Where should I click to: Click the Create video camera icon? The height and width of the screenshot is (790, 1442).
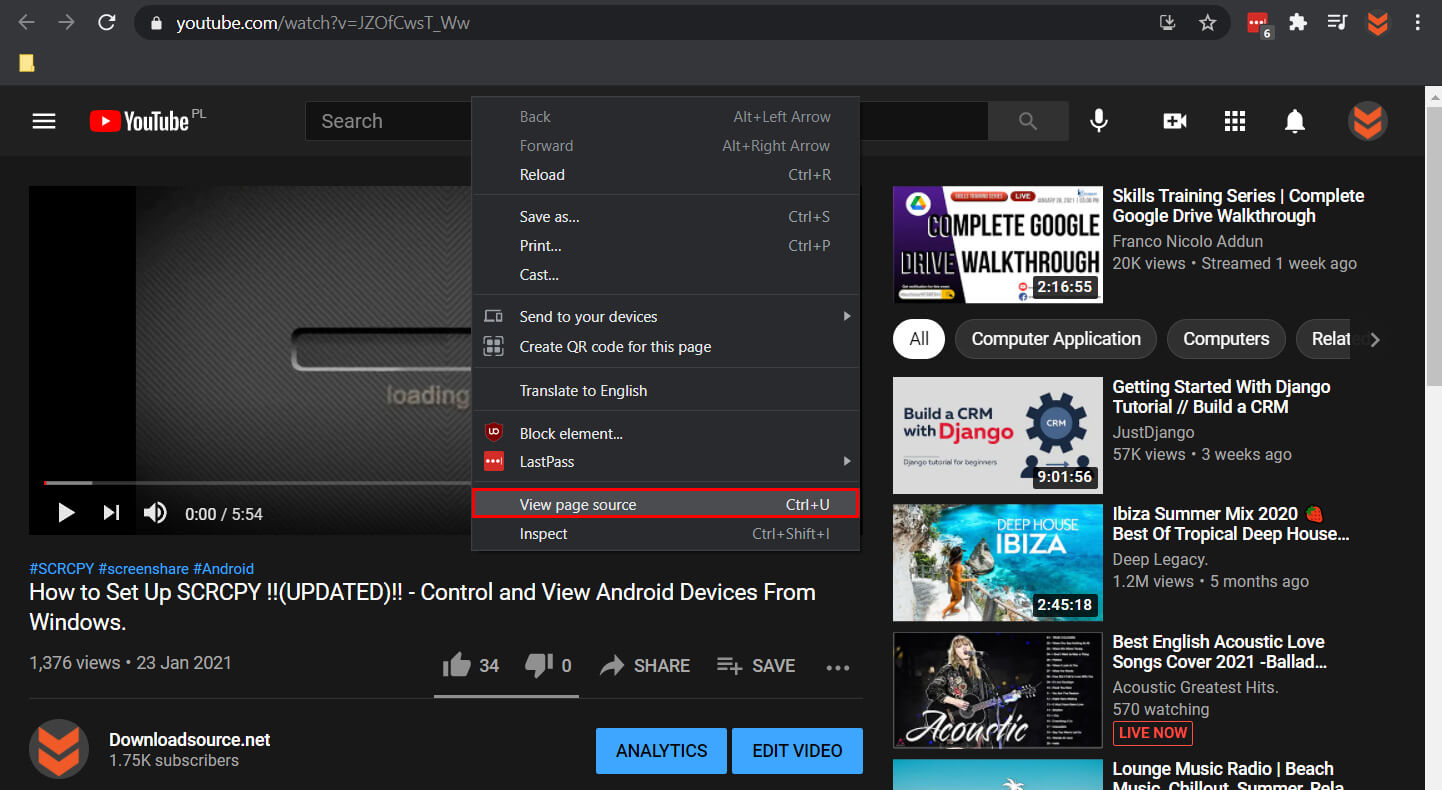coord(1175,121)
